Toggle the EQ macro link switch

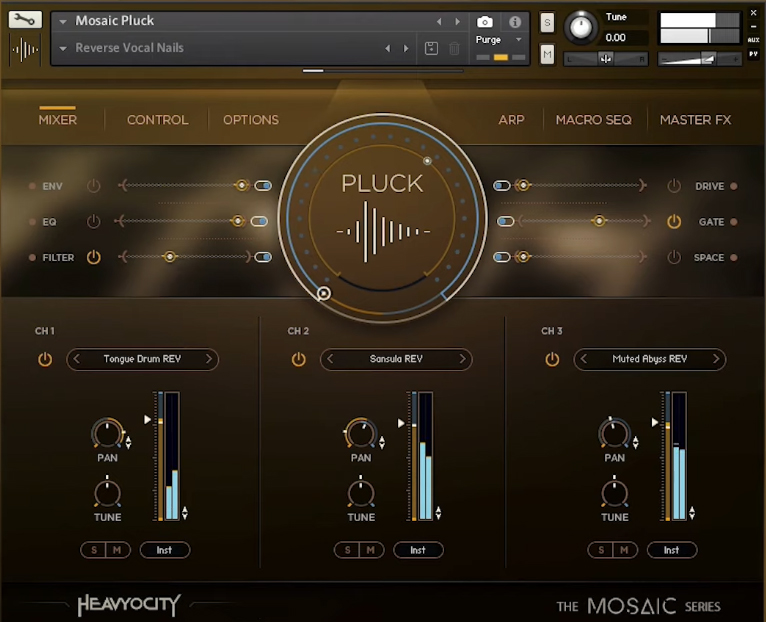259,221
